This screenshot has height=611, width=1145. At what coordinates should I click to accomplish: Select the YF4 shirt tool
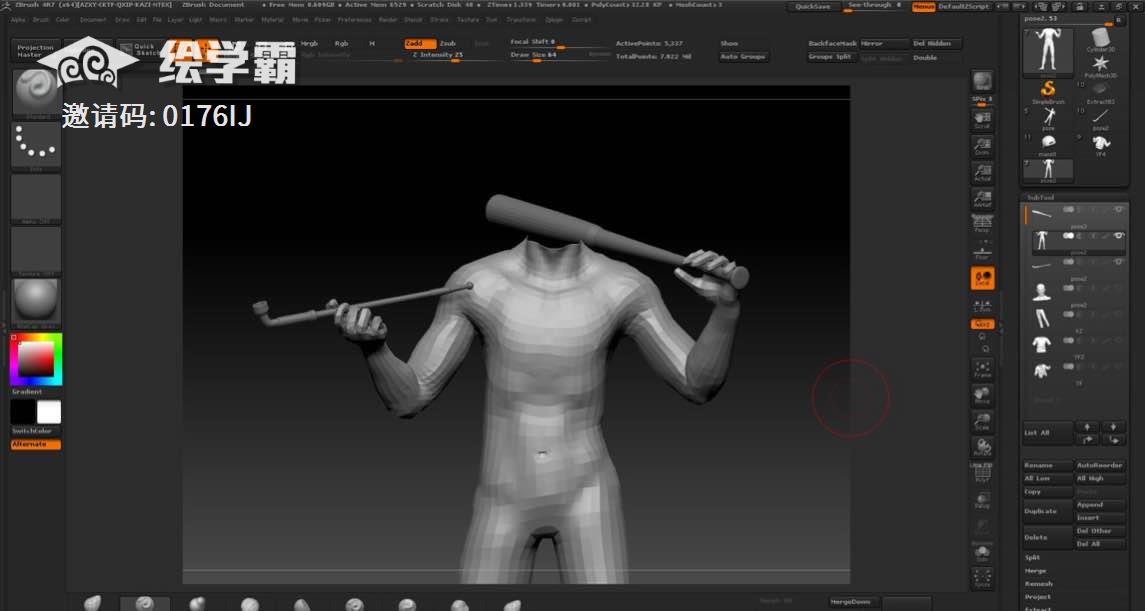(x=1100, y=145)
